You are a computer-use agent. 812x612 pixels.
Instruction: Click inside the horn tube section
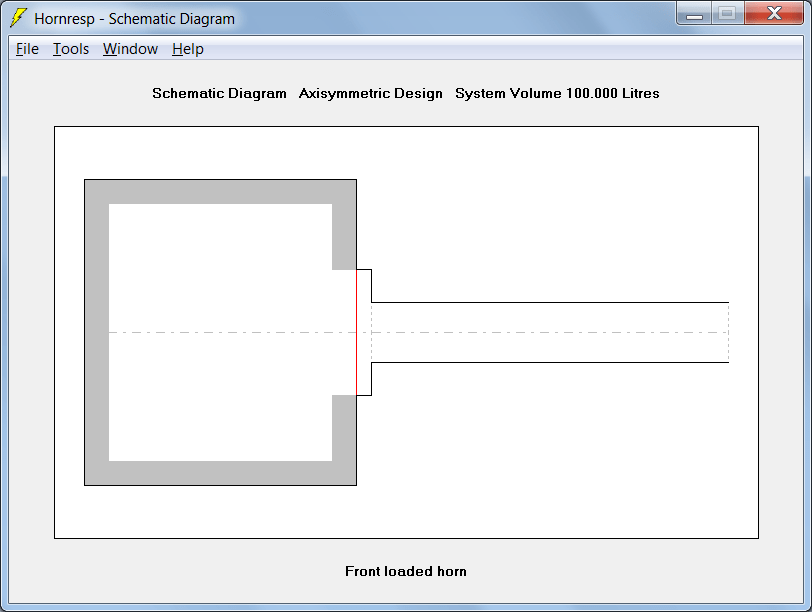(550, 332)
